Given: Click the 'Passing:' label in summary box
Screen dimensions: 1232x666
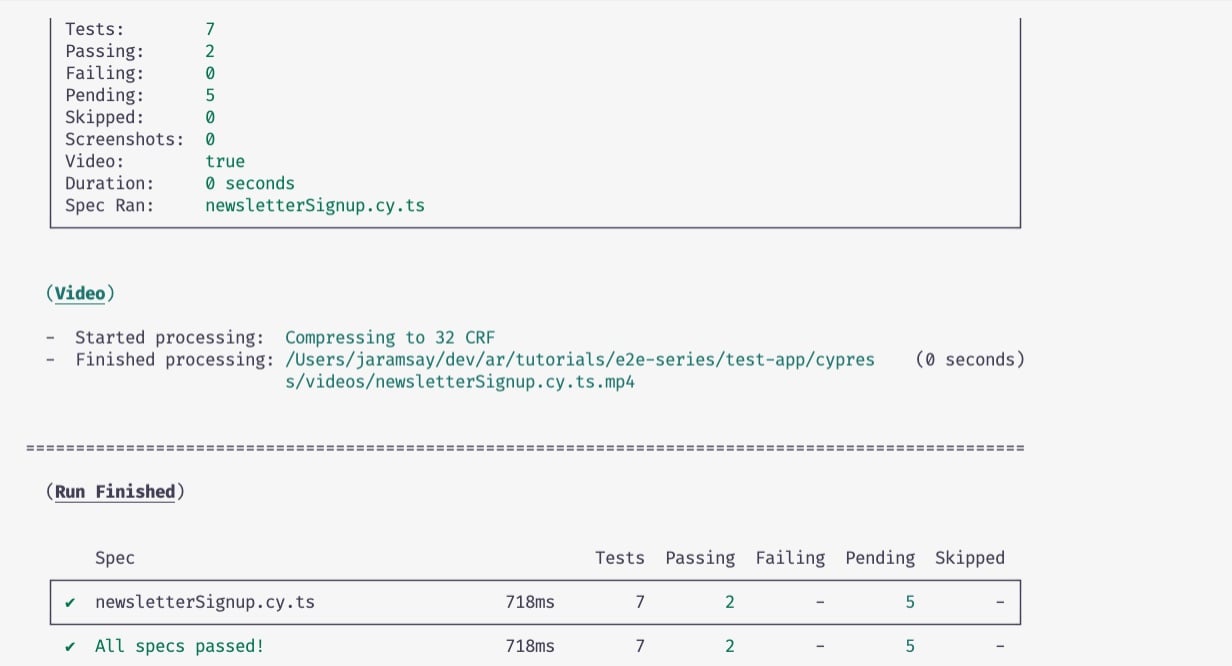Looking at the screenshot, I should [105, 51].
